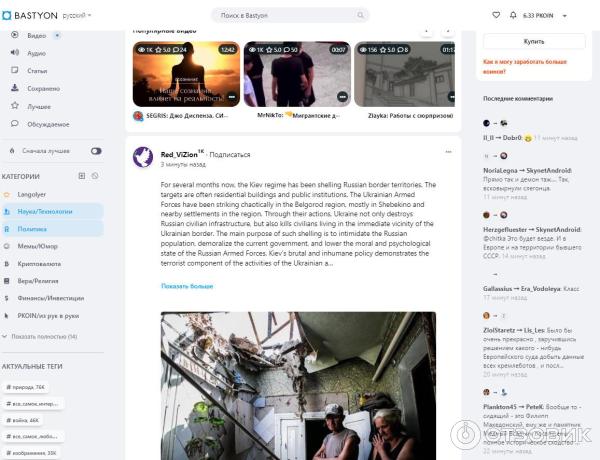The width and height of the screenshot is (600, 460).
Task: Go to the Статьи menu item
Action: point(37,71)
